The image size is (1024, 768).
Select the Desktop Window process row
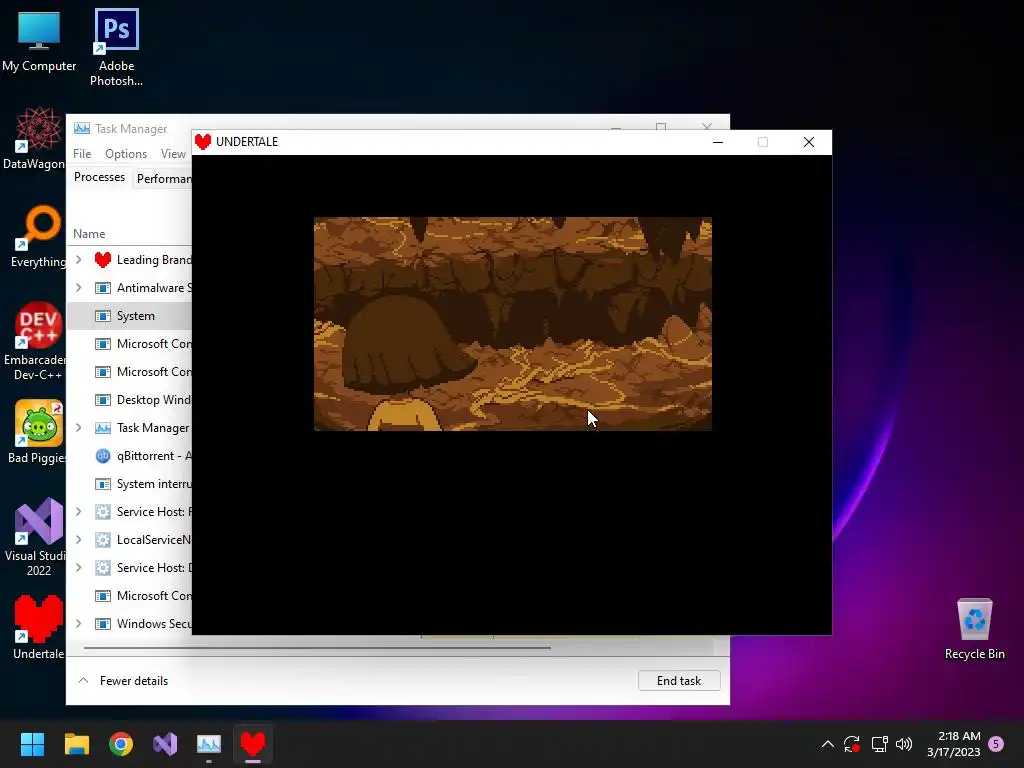click(129, 400)
